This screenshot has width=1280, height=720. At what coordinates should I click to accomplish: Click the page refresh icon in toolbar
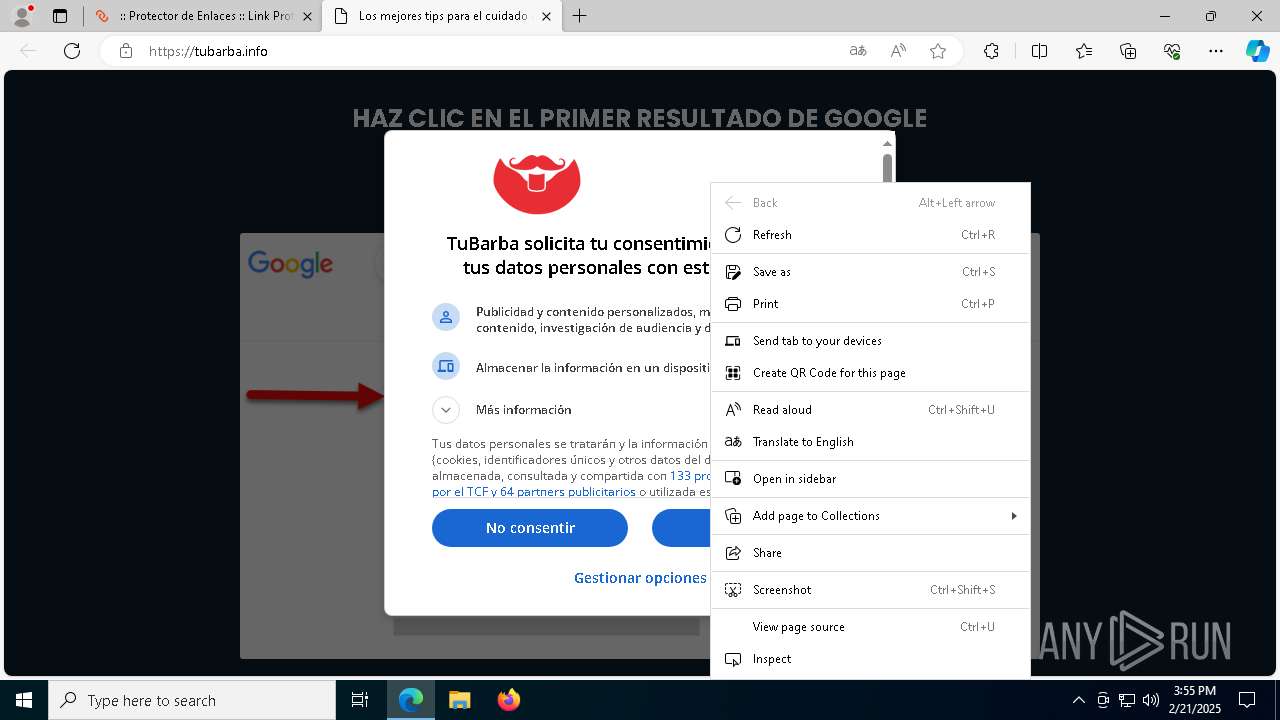point(72,51)
